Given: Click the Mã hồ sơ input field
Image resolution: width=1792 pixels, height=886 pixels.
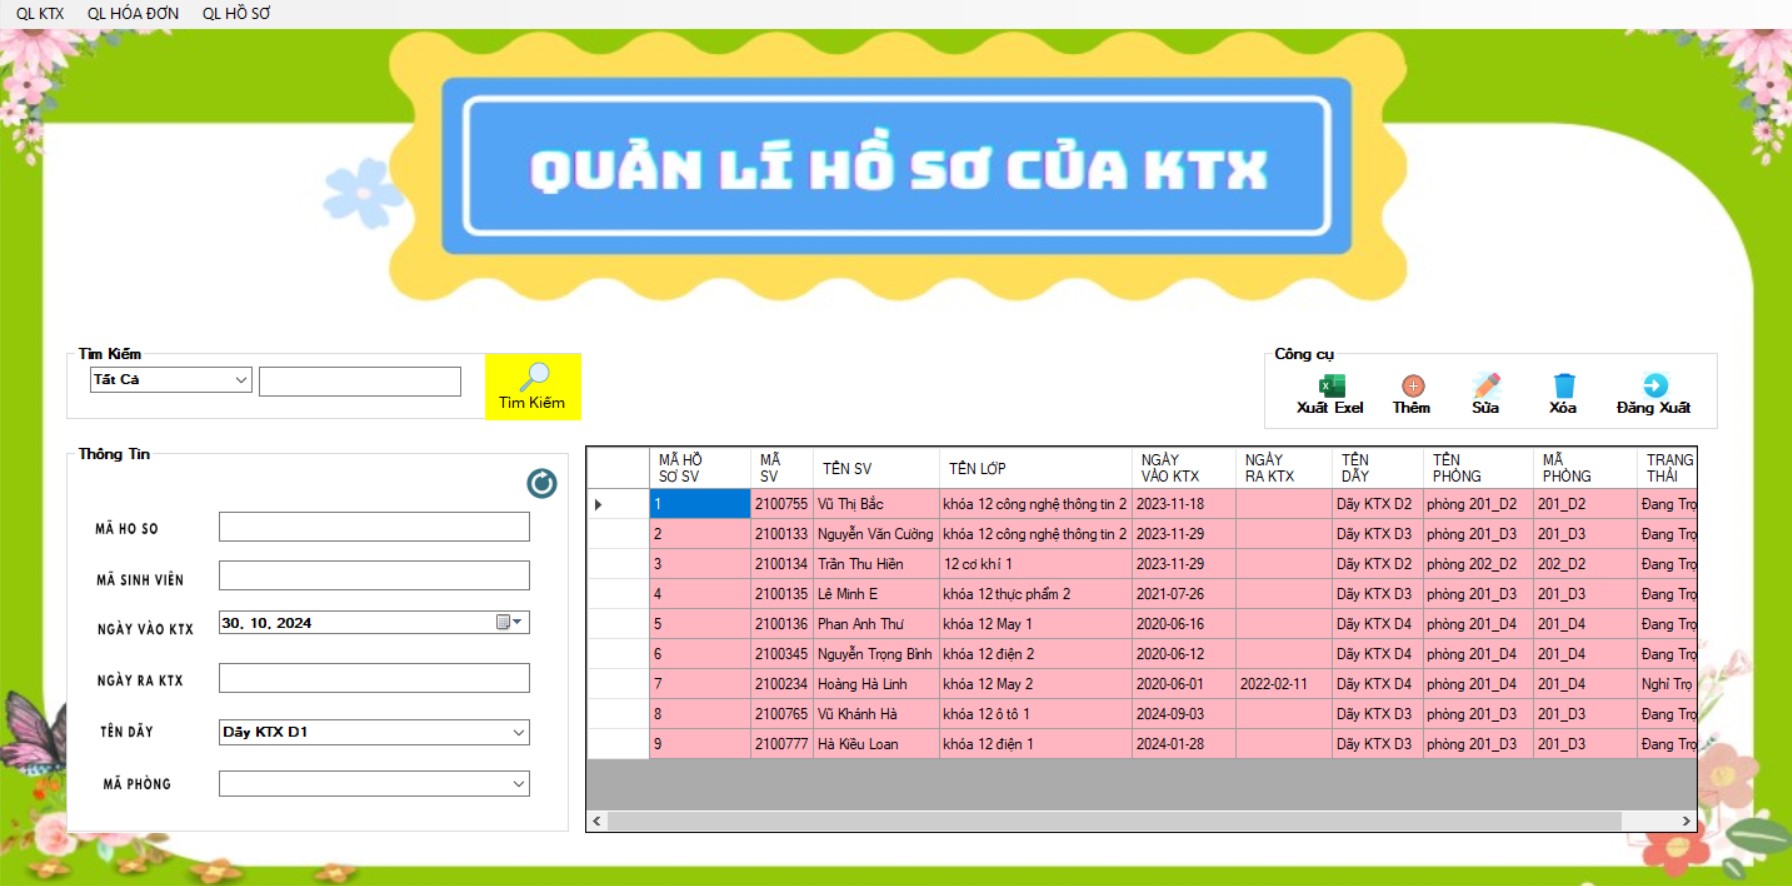Looking at the screenshot, I should [374, 527].
